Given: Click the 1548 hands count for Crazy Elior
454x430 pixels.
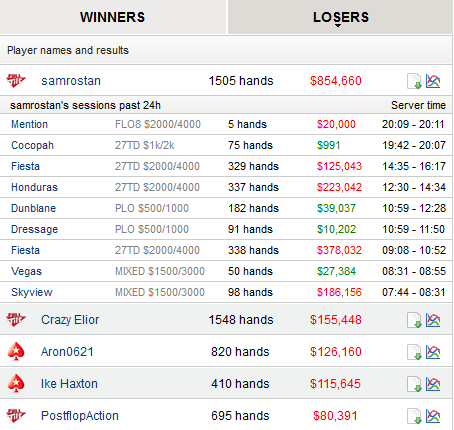Looking at the screenshot, I should click(241, 320).
